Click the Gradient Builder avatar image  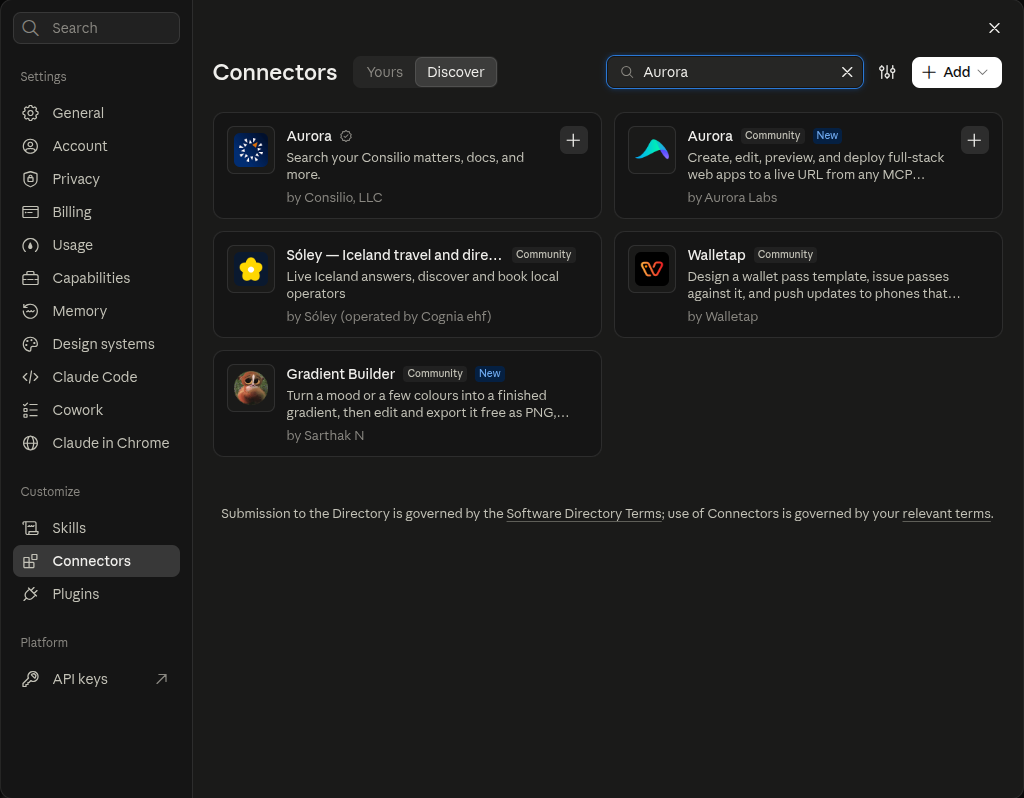[x=251, y=387]
